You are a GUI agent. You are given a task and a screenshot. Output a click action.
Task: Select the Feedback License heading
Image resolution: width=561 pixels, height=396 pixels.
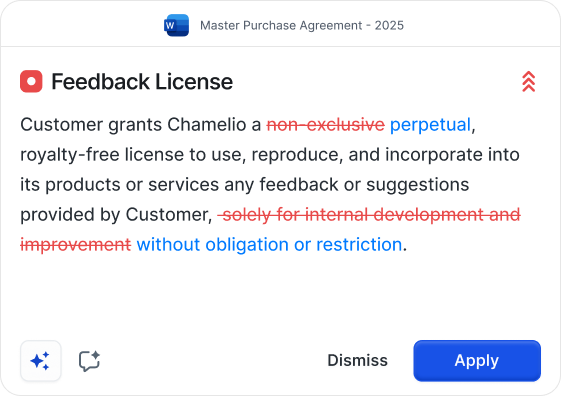pos(142,82)
